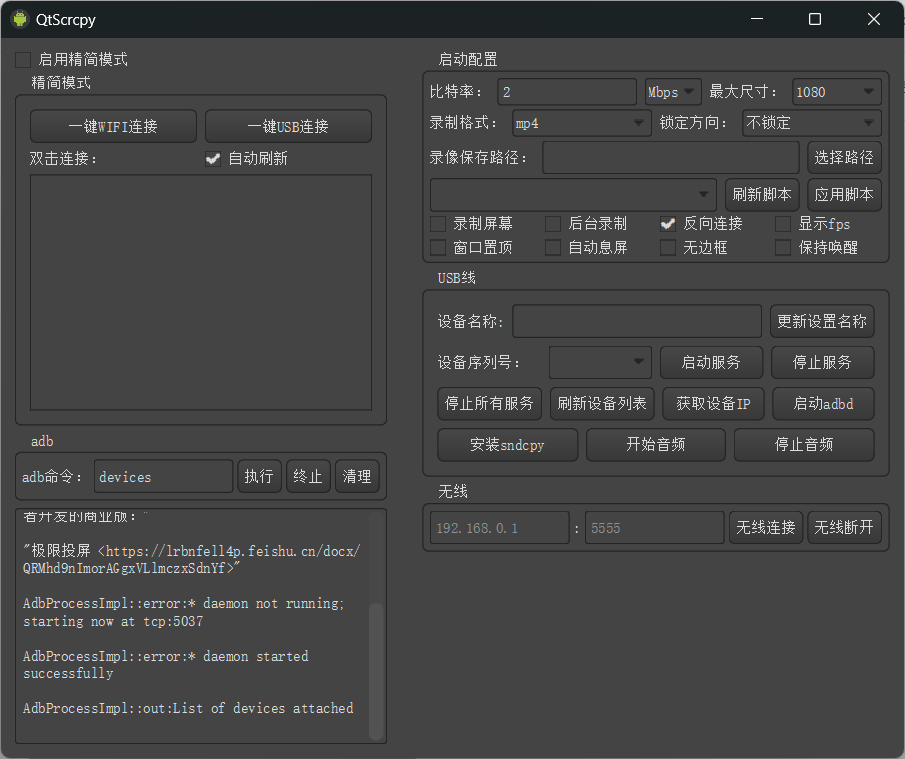Click 'List of devices attached' log line
Image resolution: width=905 pixels, height=759 pixels.
[x=263, y=708]
